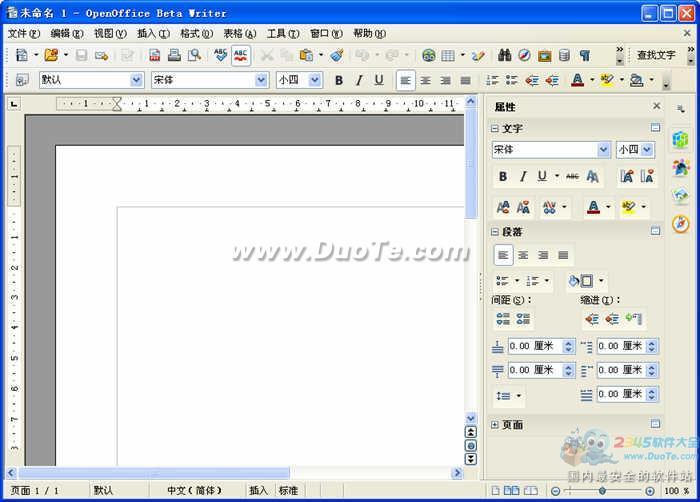Click the Open file folder icon
Viewport: 700px width, 502px height.
pos(51,55)
